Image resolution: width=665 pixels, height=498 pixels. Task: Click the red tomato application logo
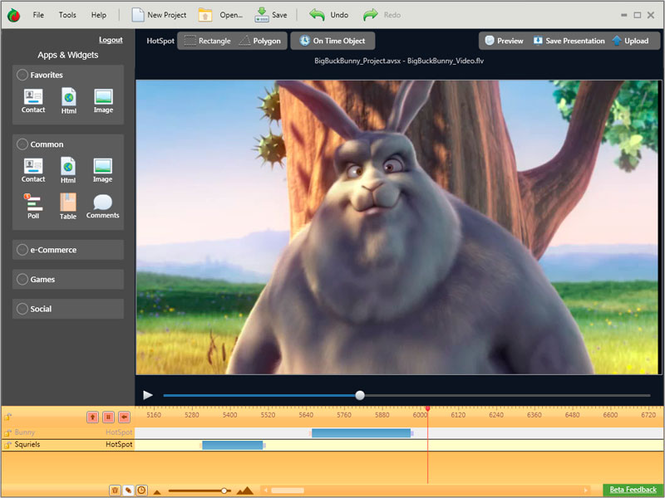click(14, 15)
